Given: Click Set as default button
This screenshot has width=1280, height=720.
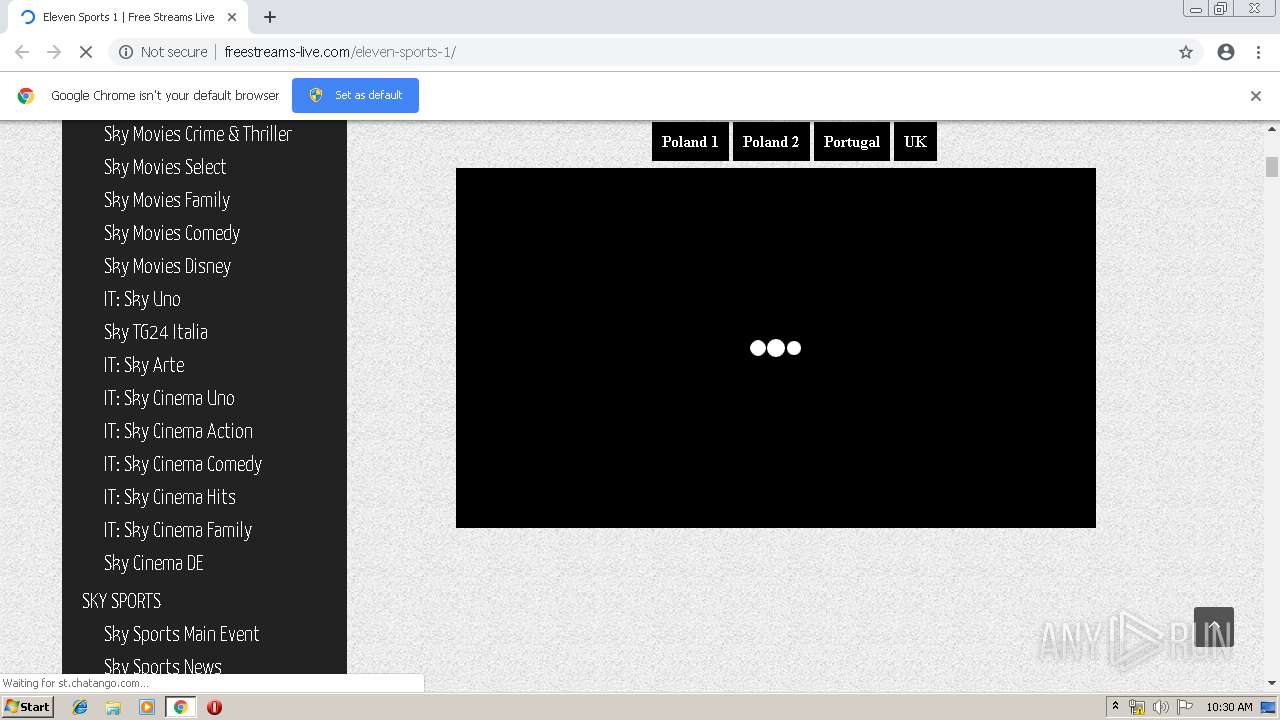Looking at the screenshot, I should (x=355, y=95).
